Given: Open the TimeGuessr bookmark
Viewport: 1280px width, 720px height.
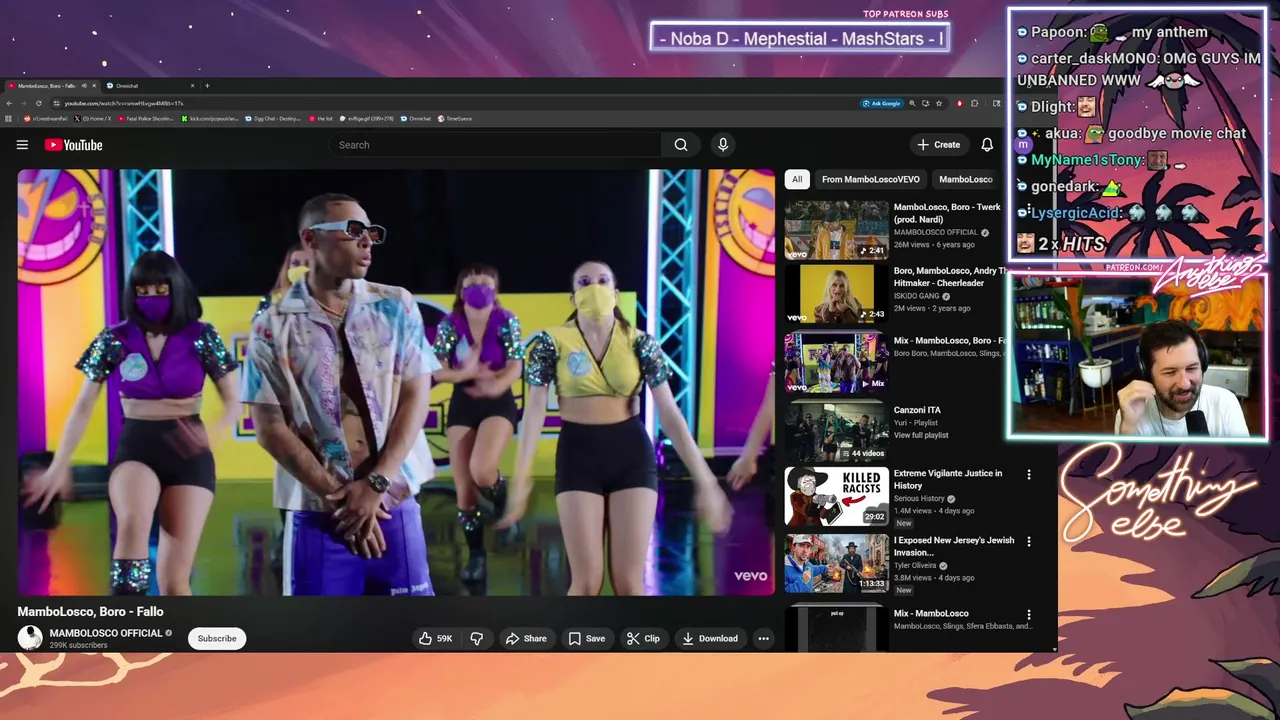Looking at the screenshot, I should pyautogui.click(x=455, y=118).
